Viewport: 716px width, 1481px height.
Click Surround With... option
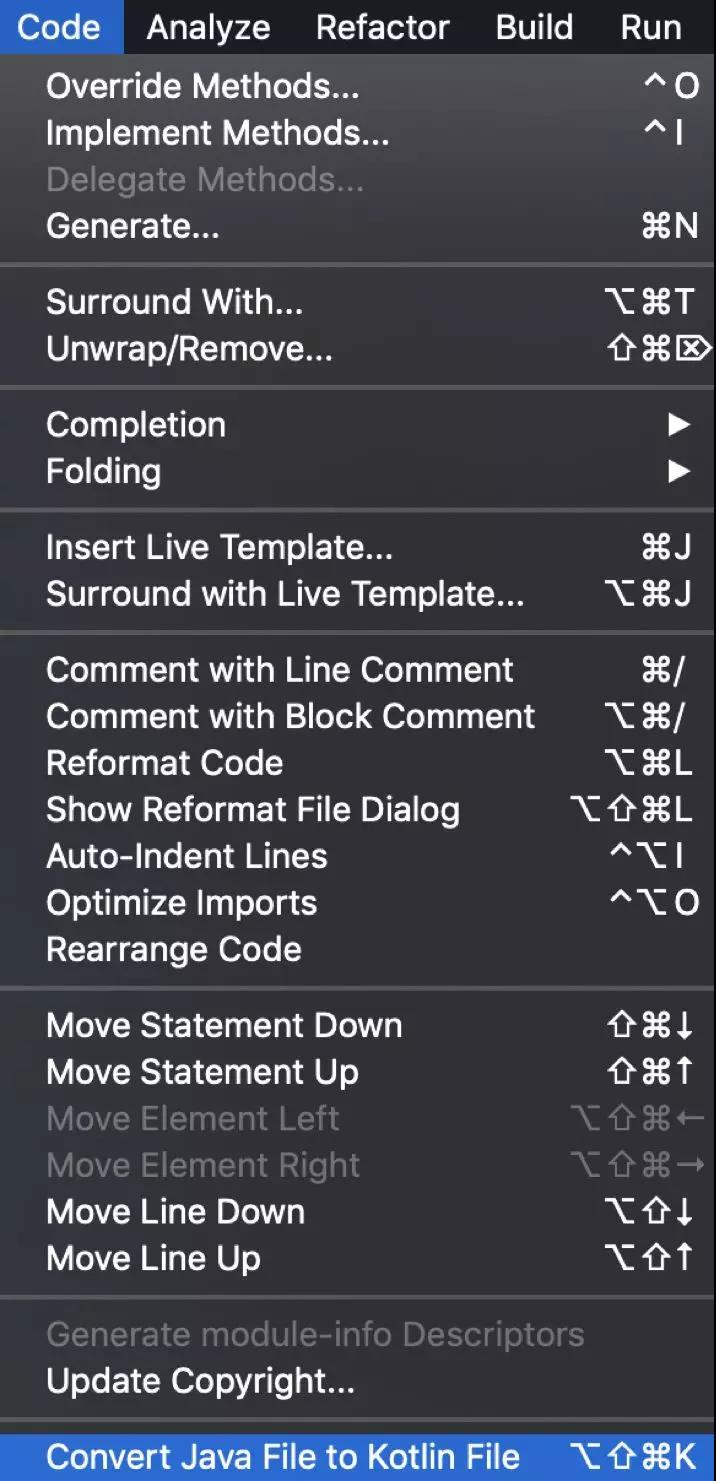[x=358, y=302]
